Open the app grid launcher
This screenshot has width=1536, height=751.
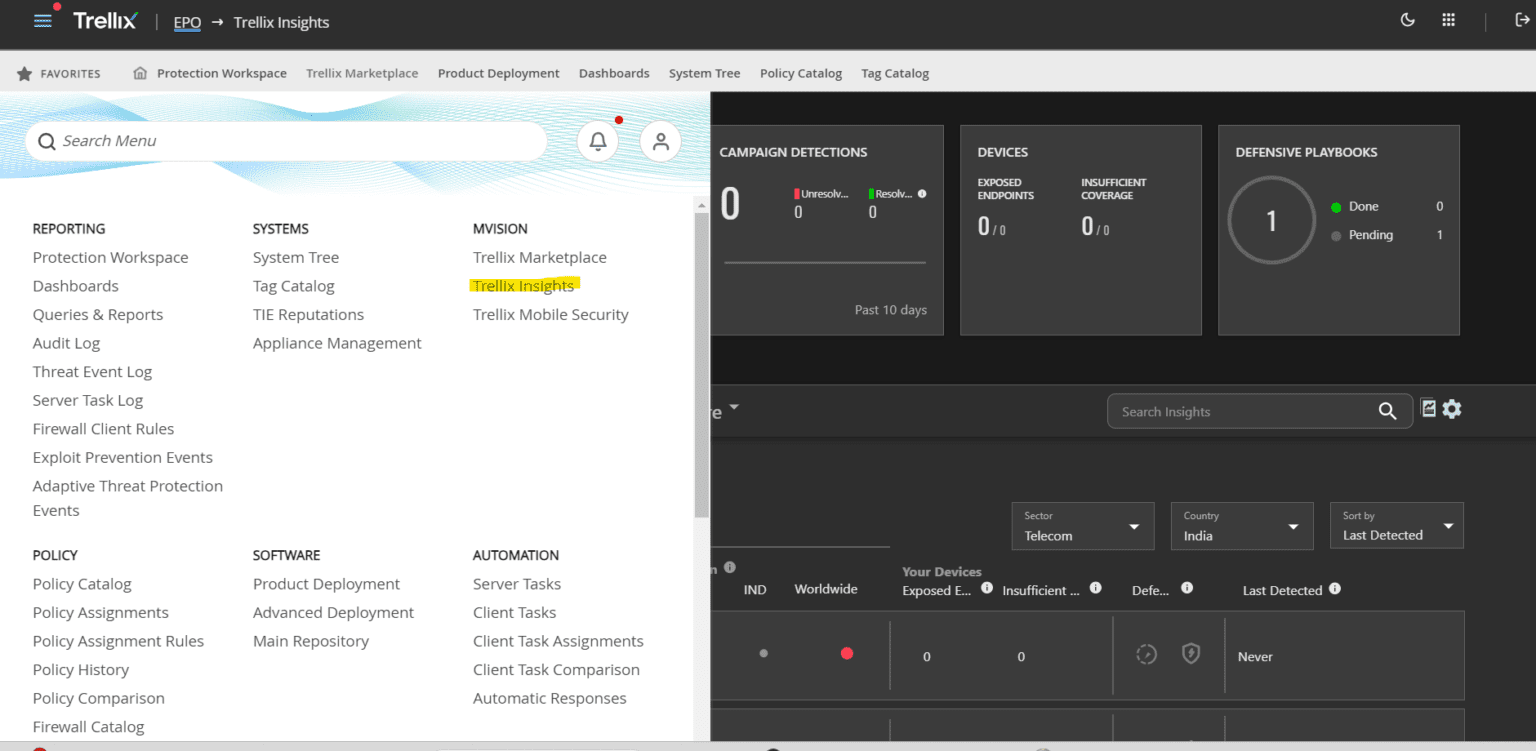pyautogui.click(x=1448, y=20)
